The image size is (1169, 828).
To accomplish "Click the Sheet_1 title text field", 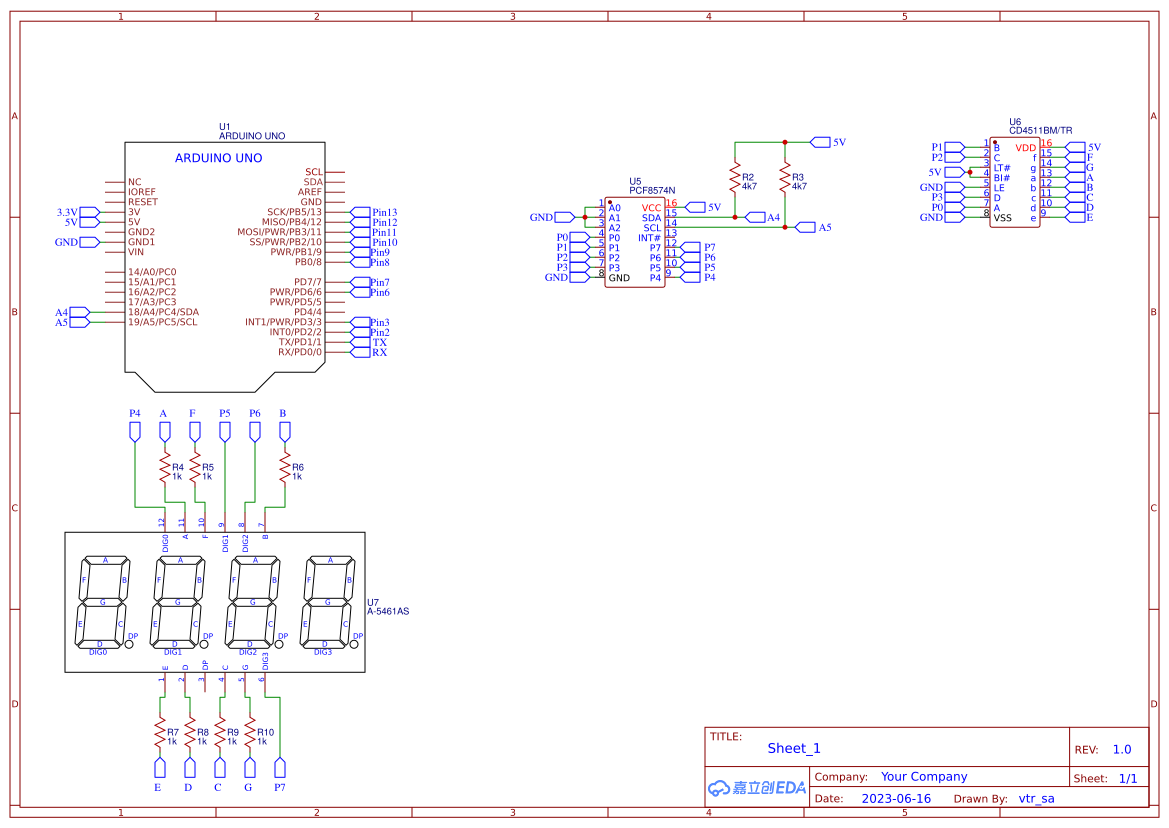I will point(792,747).
